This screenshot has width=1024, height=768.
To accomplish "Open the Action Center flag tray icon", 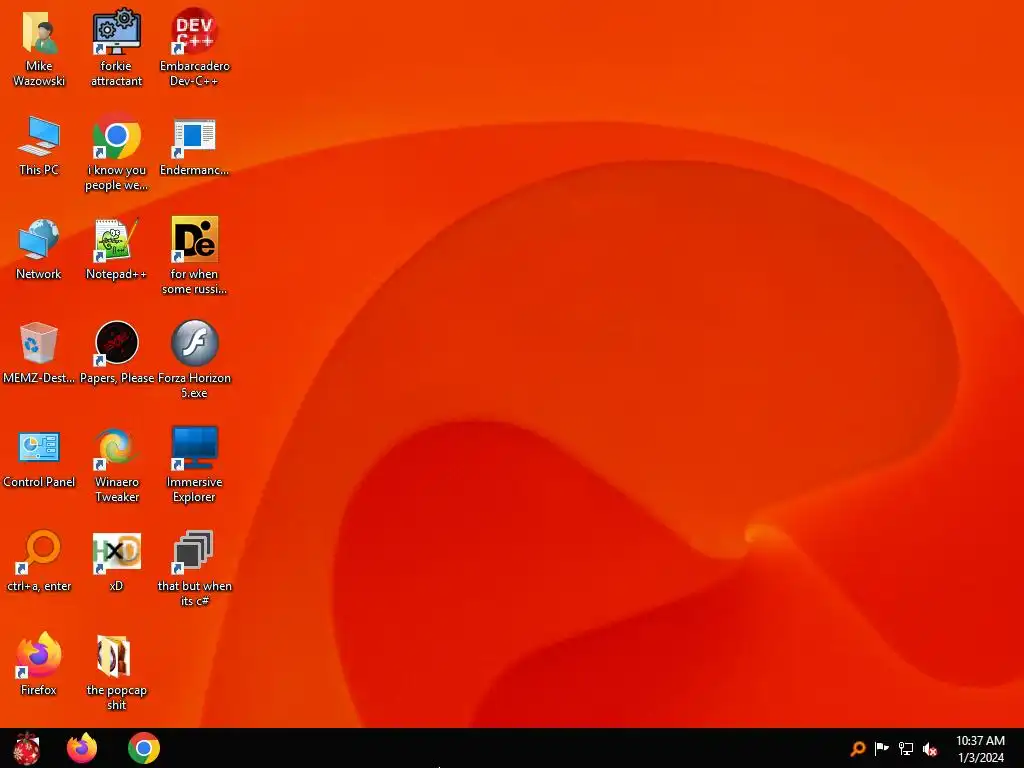I will tap(882, 748).
